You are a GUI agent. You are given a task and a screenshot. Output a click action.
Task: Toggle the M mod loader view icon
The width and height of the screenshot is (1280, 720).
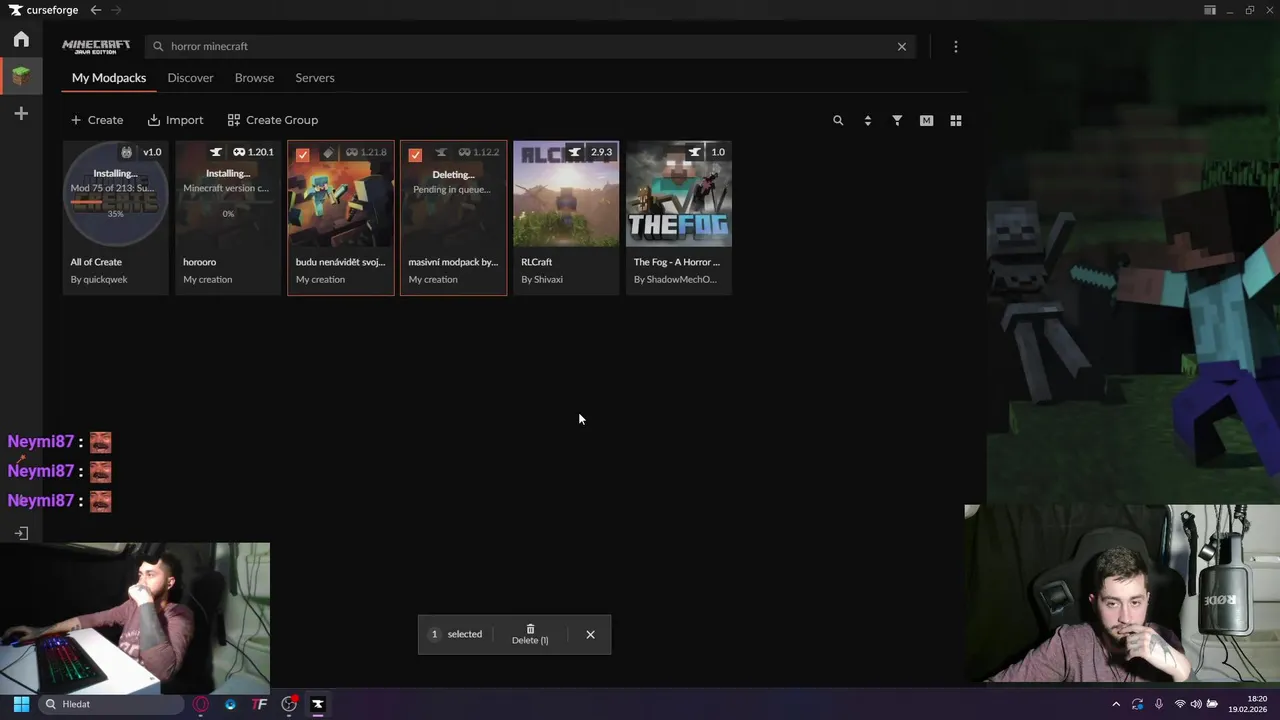point(926,120)
